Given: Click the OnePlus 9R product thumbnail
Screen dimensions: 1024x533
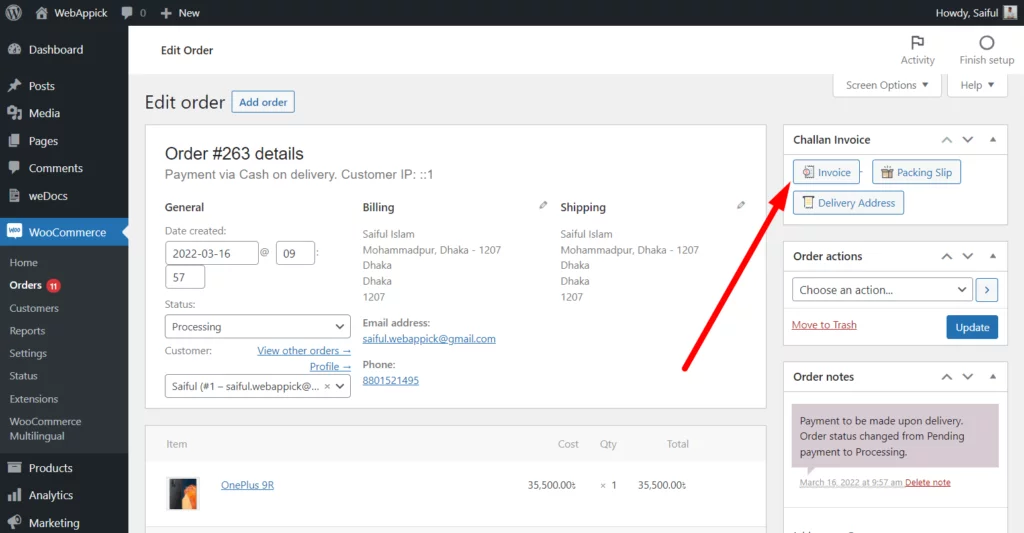Looking at the screenshot, I should pyautogui.click(x=184, y=493).
